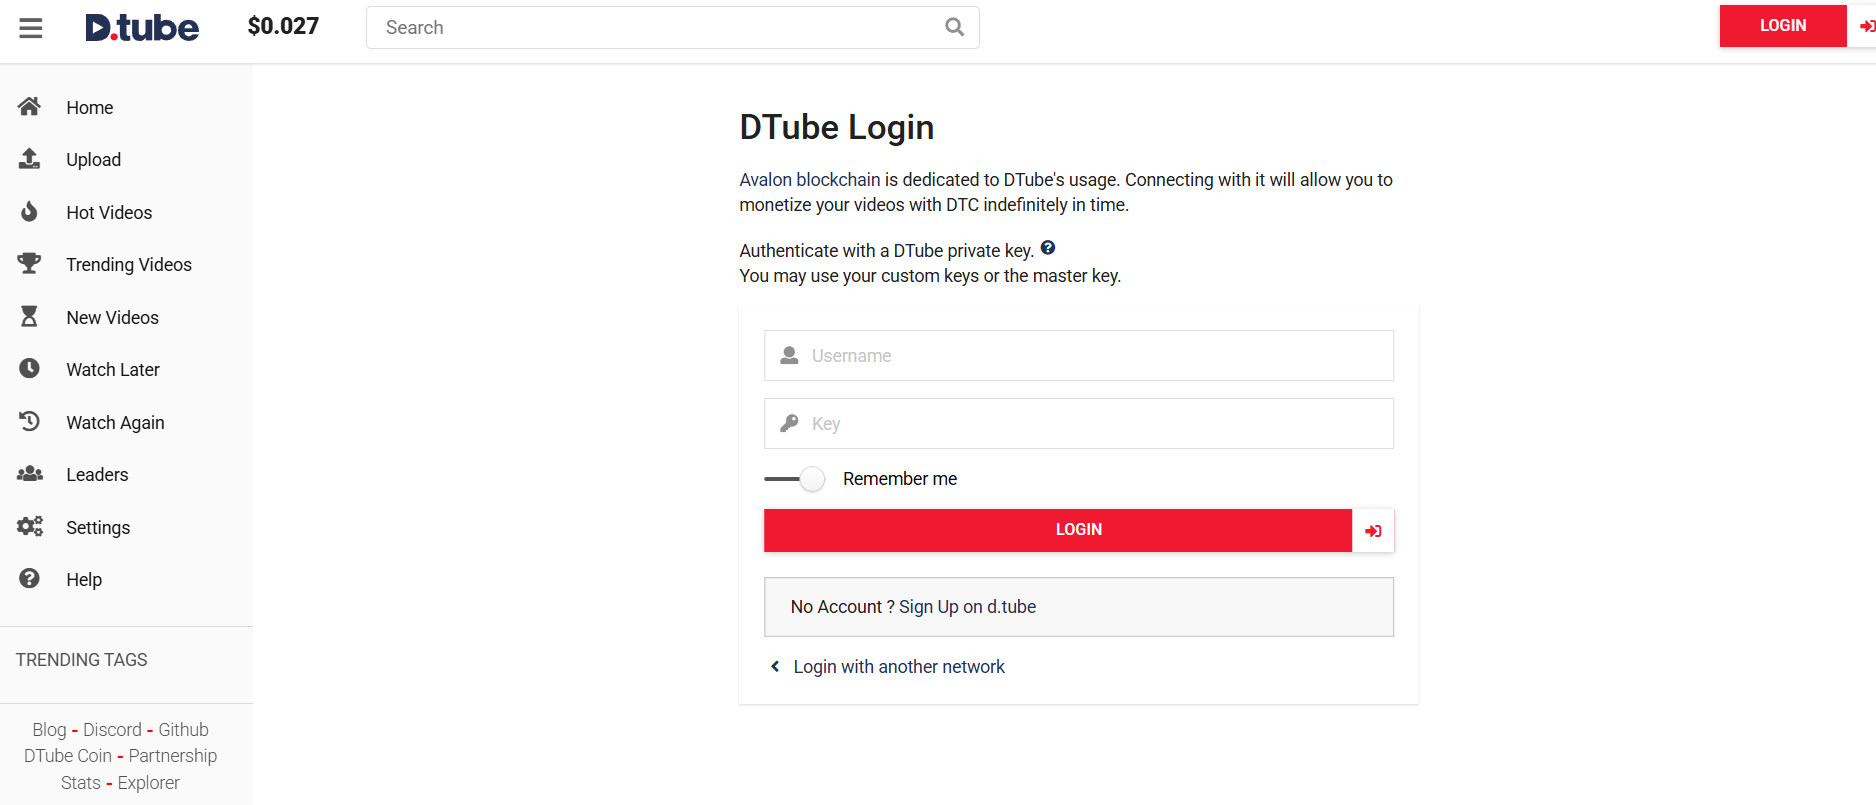
Task: Open the Explorer footer link
Action: click(149, 783)
